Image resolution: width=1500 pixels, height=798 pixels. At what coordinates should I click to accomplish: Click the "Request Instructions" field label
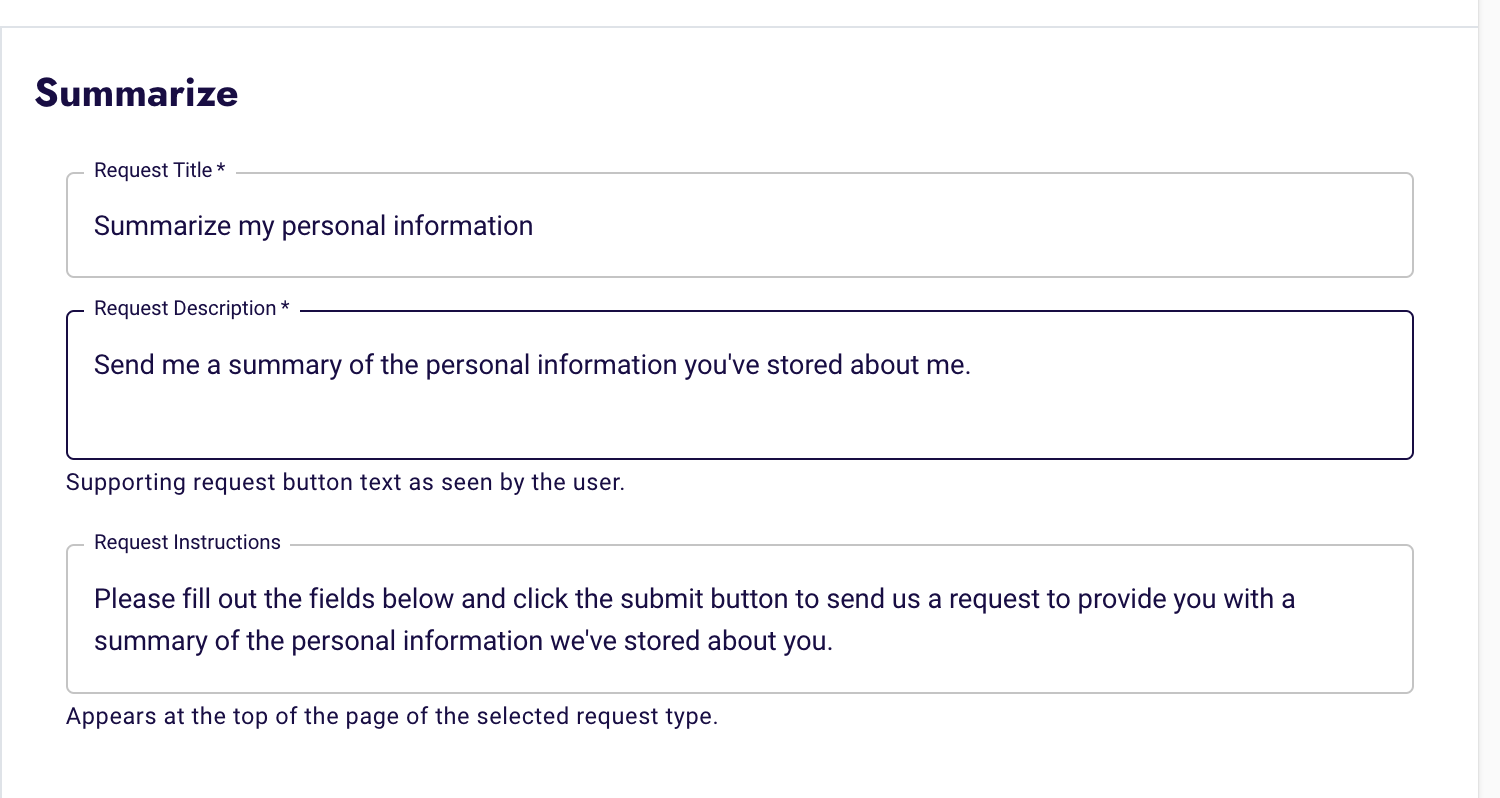point(187,543)
